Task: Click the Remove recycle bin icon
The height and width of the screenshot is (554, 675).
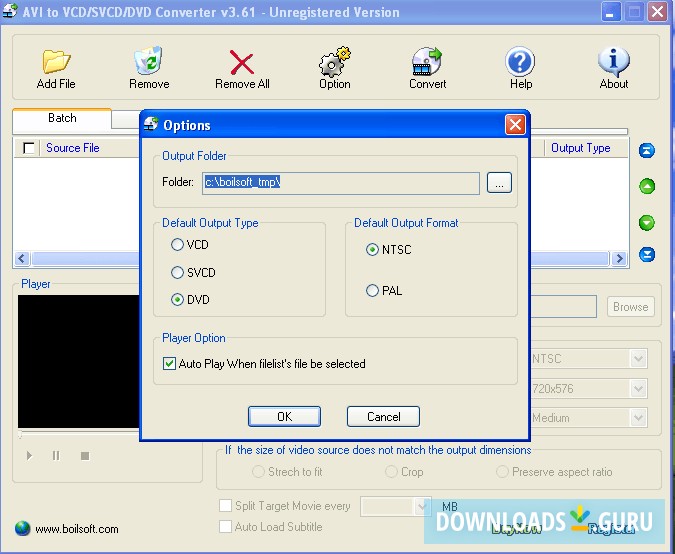Action: coord(149,60)
